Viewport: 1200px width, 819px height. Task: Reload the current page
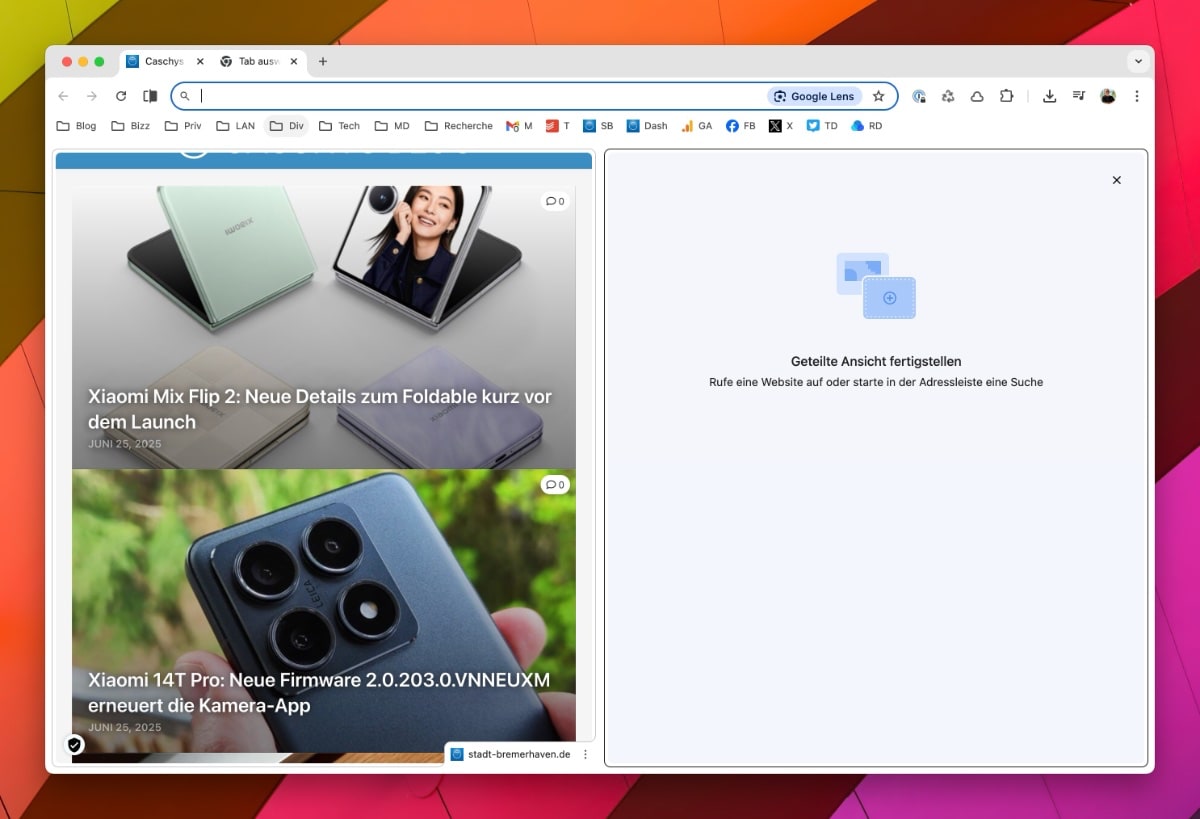tap(121, 96)
